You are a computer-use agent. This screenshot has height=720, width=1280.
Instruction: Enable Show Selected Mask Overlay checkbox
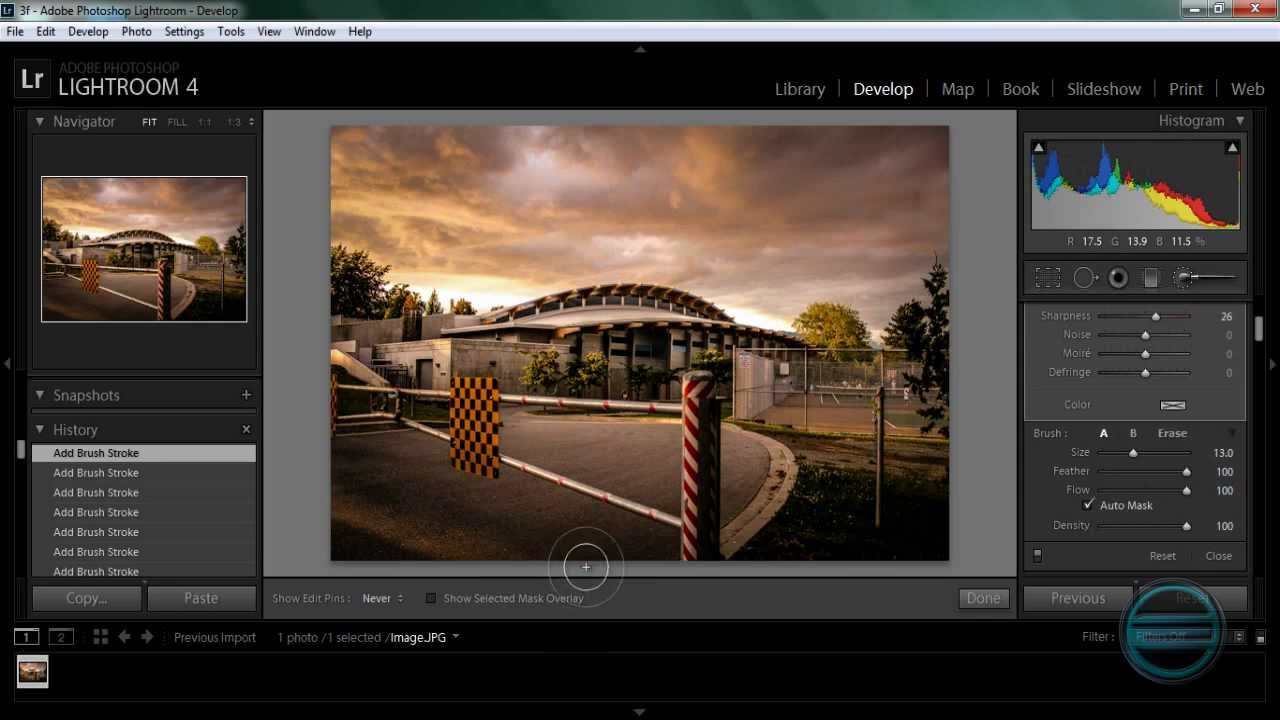(x=431, y=598)
